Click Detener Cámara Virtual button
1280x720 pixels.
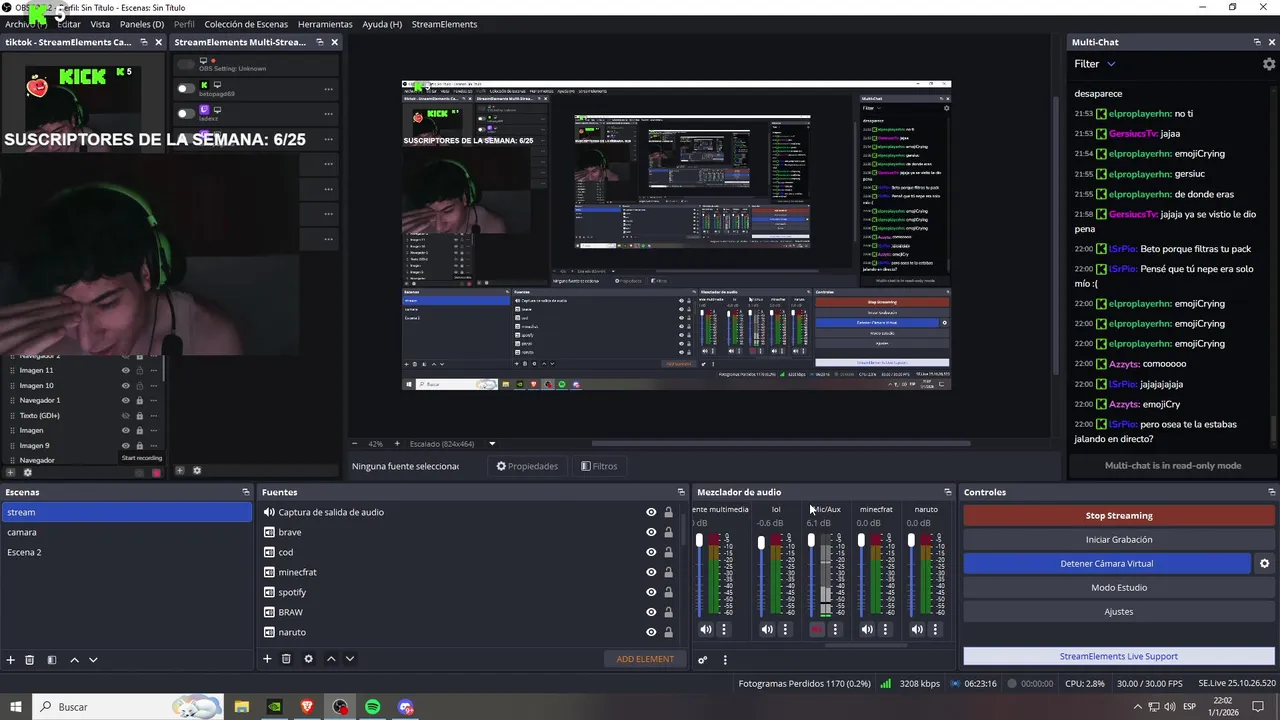click(1107, 564)
